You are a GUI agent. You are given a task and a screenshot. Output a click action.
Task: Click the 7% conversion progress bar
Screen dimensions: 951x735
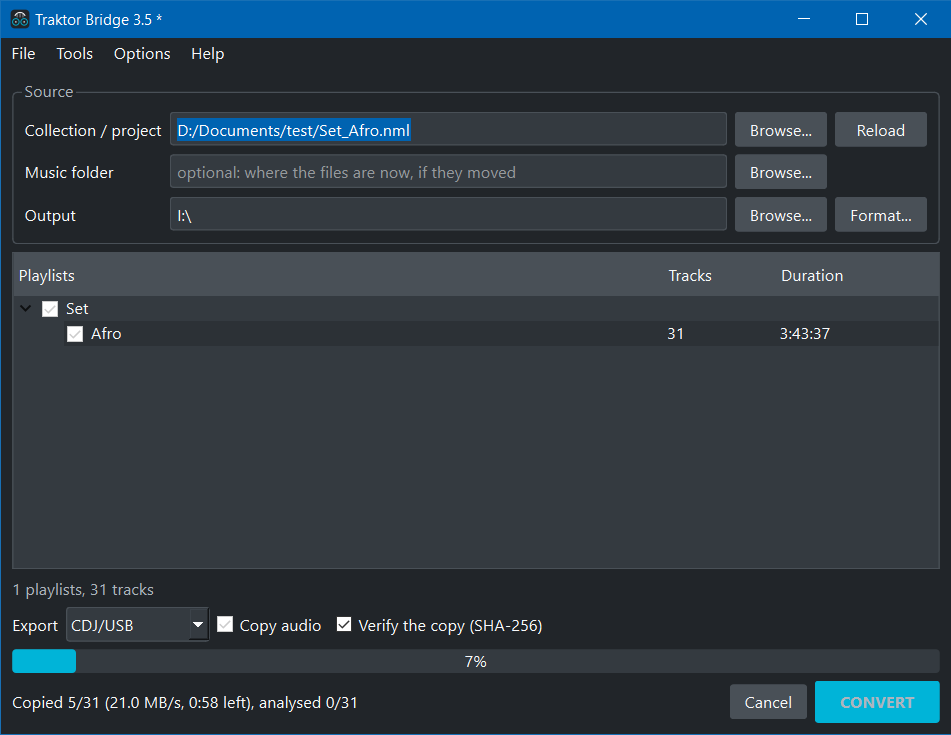(476, 662)
